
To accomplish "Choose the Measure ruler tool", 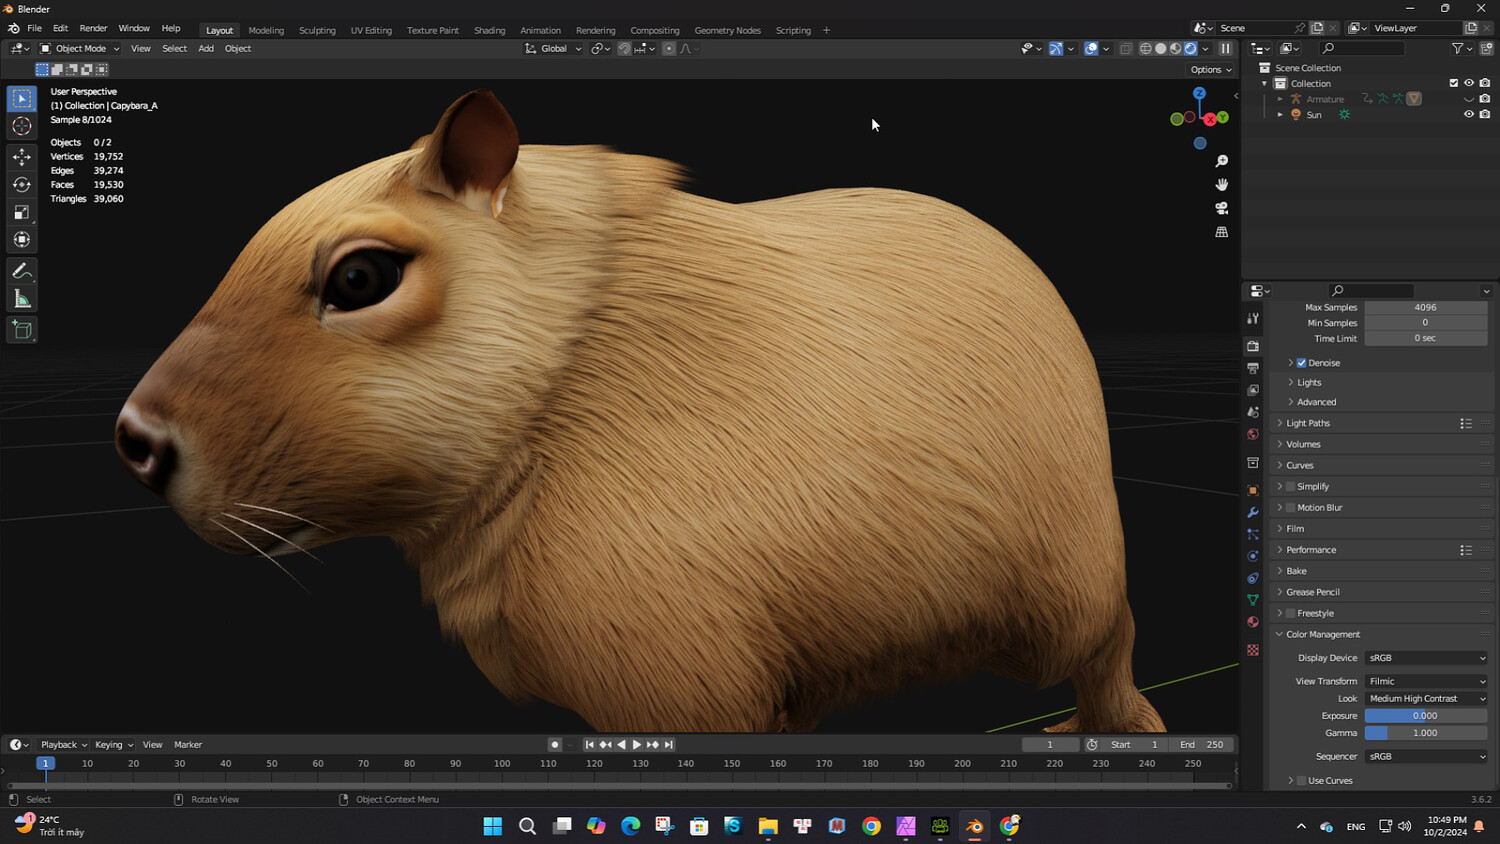I will click(22, 299).
